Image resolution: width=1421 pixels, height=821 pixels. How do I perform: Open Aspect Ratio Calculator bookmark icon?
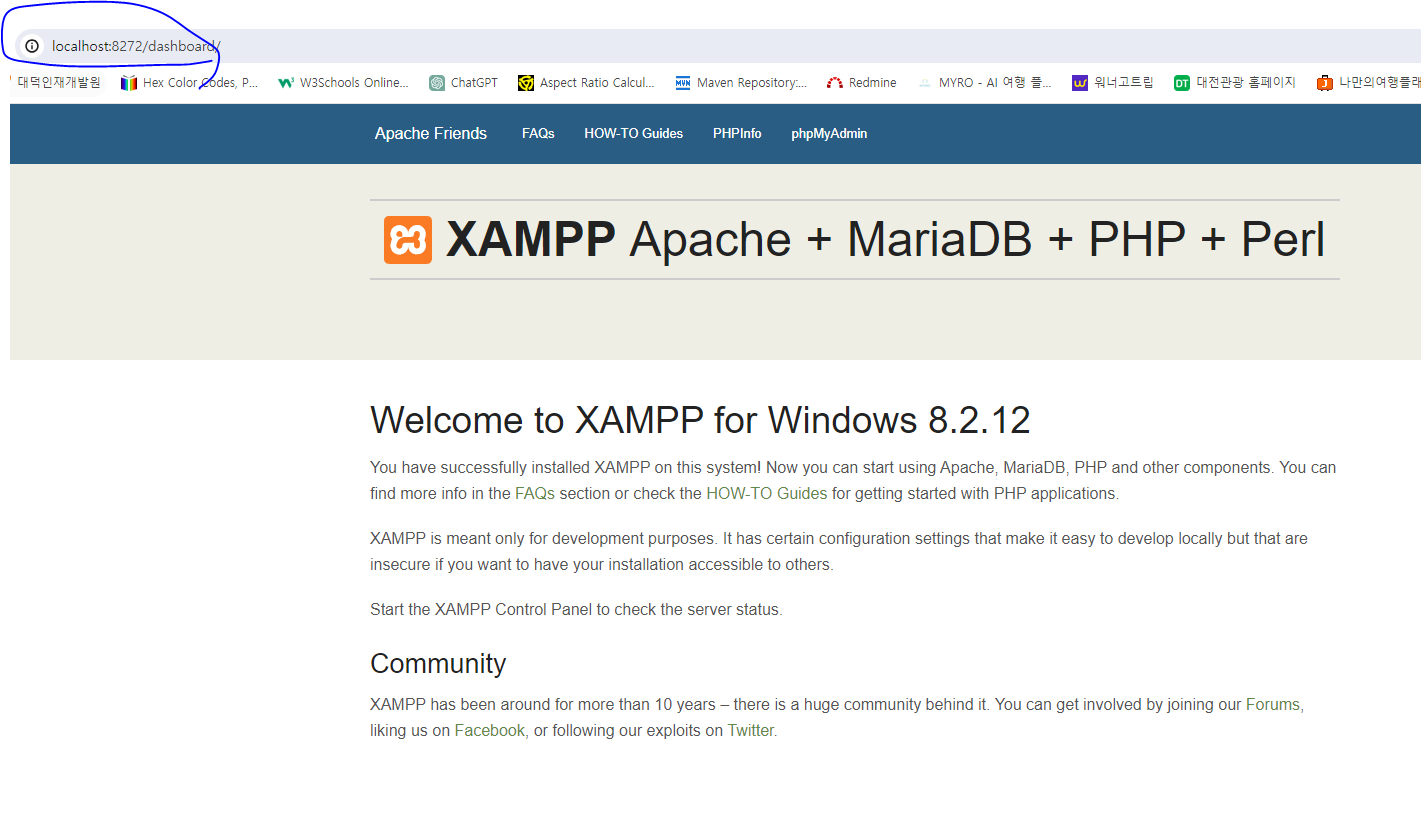click(x=526, y=83)
